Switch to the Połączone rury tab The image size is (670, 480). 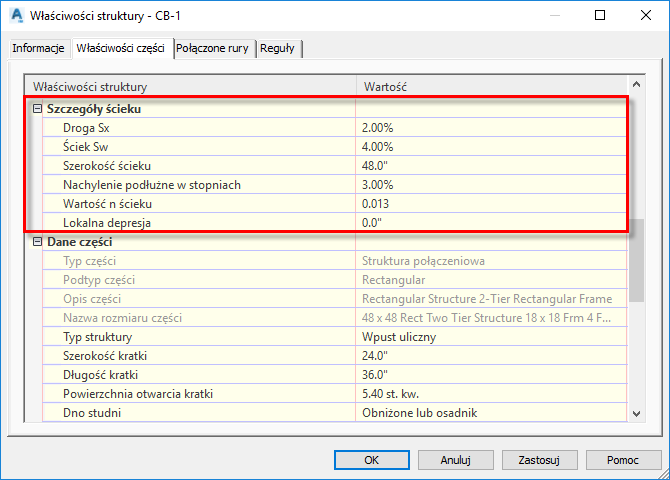click(x=212, y=48)
